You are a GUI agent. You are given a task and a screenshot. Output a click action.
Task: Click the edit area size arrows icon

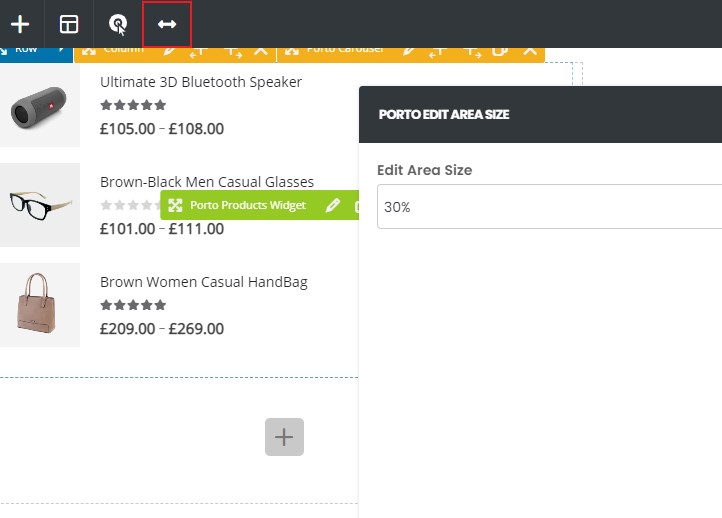click(x=167, y=24)
